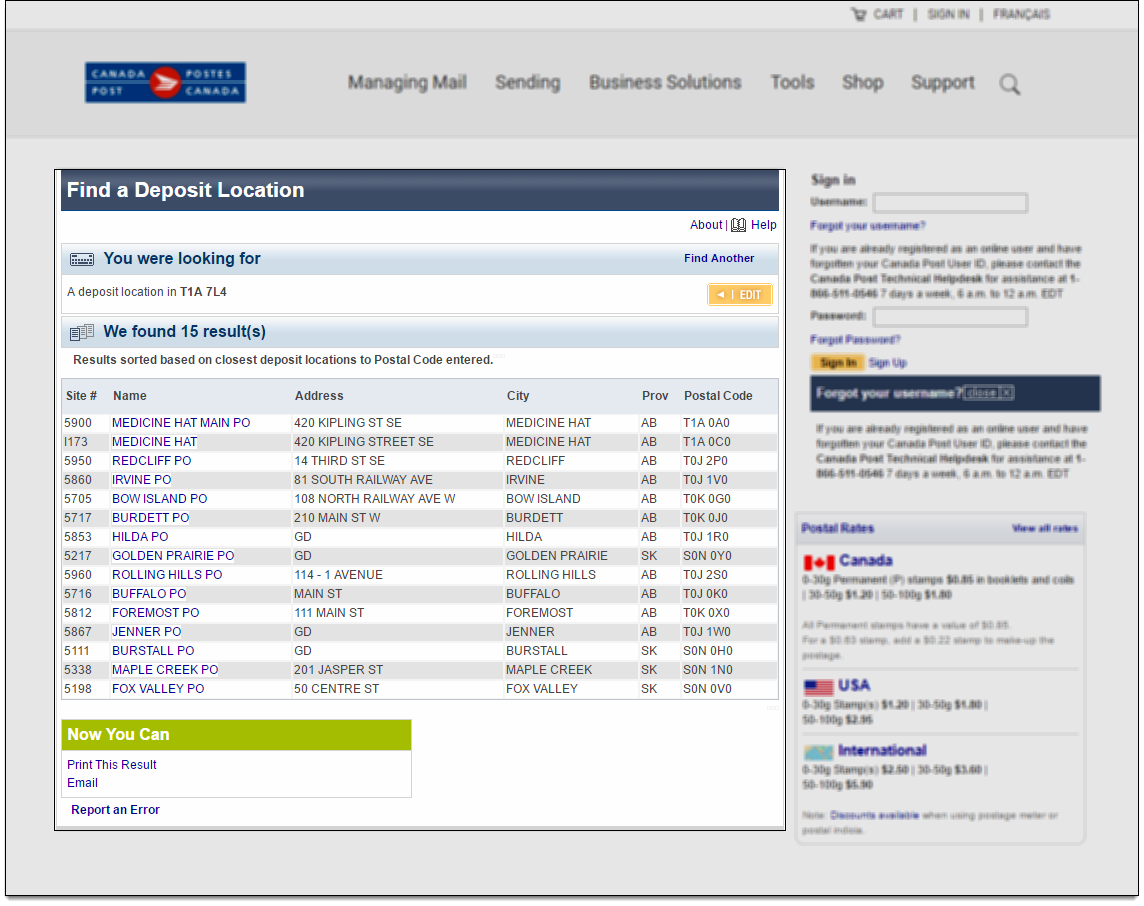Image resolution: width=1144 pixels, height=906 pixels.
Task: Click Report an Error link
Action: (x=115, y=810)
